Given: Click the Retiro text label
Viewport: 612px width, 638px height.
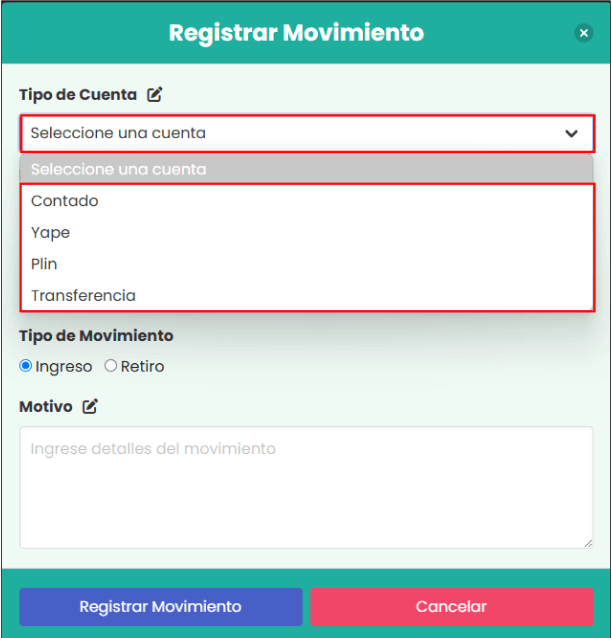Looking at the screenshot, I should 142,367.
